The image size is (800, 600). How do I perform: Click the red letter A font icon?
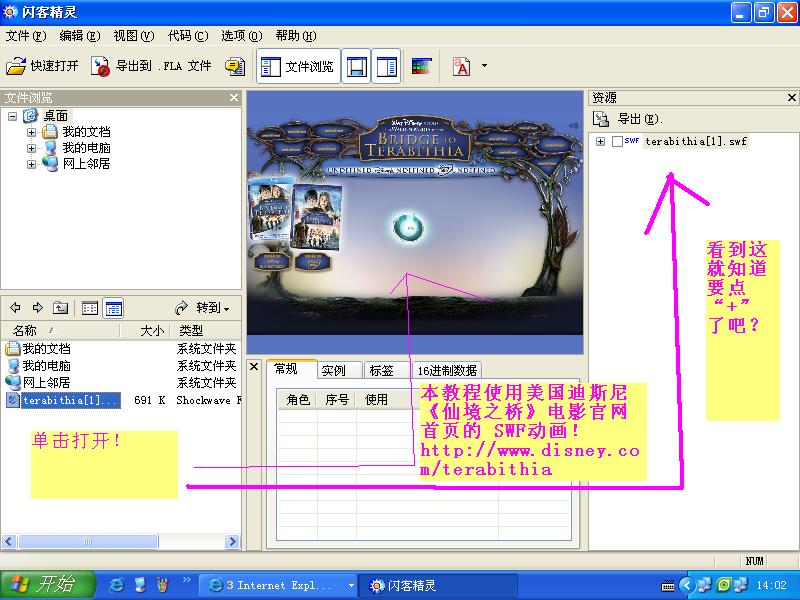pos(461,66)
